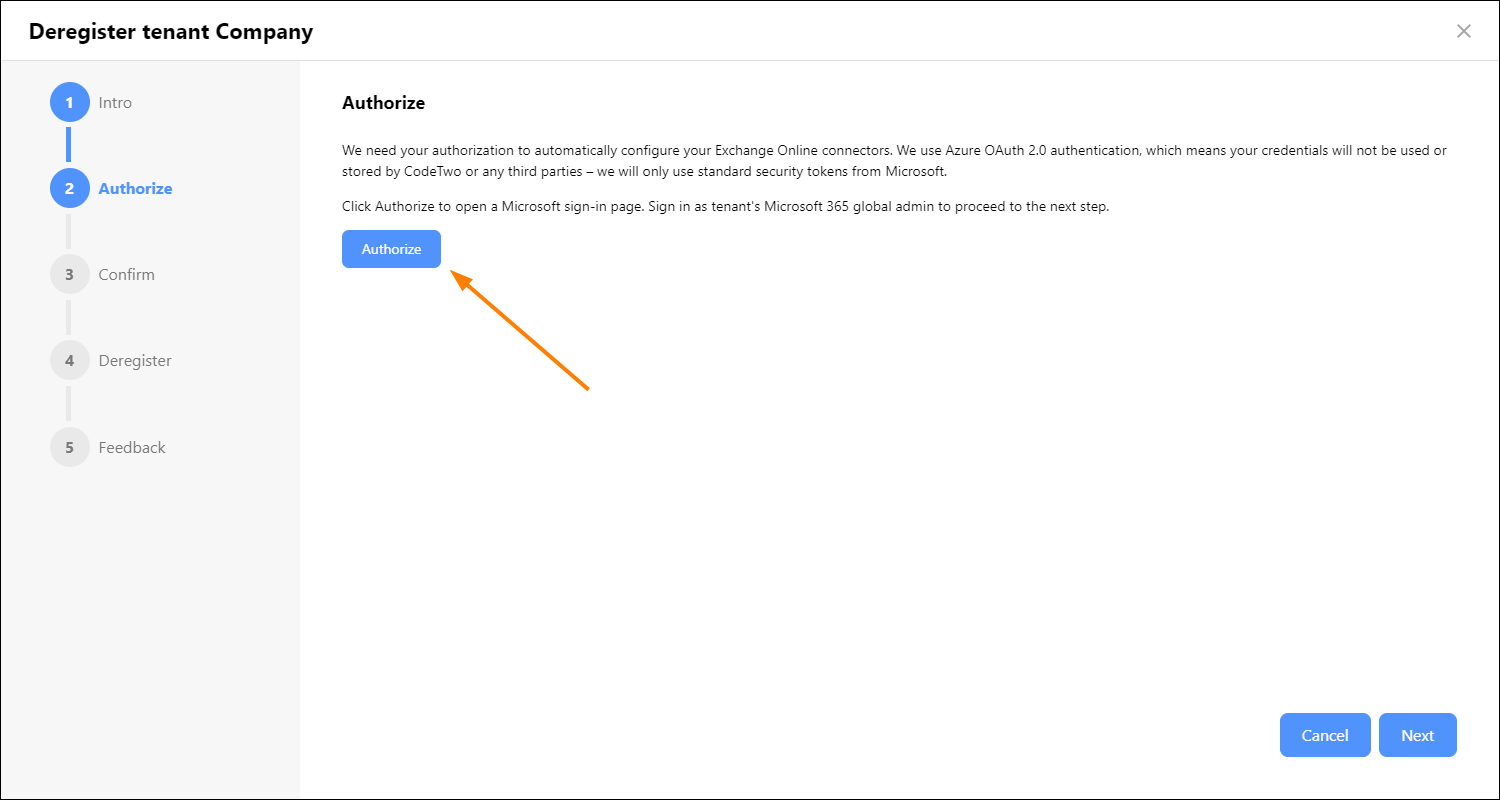Open the Authorize step label in sidebar

point(135,188)
